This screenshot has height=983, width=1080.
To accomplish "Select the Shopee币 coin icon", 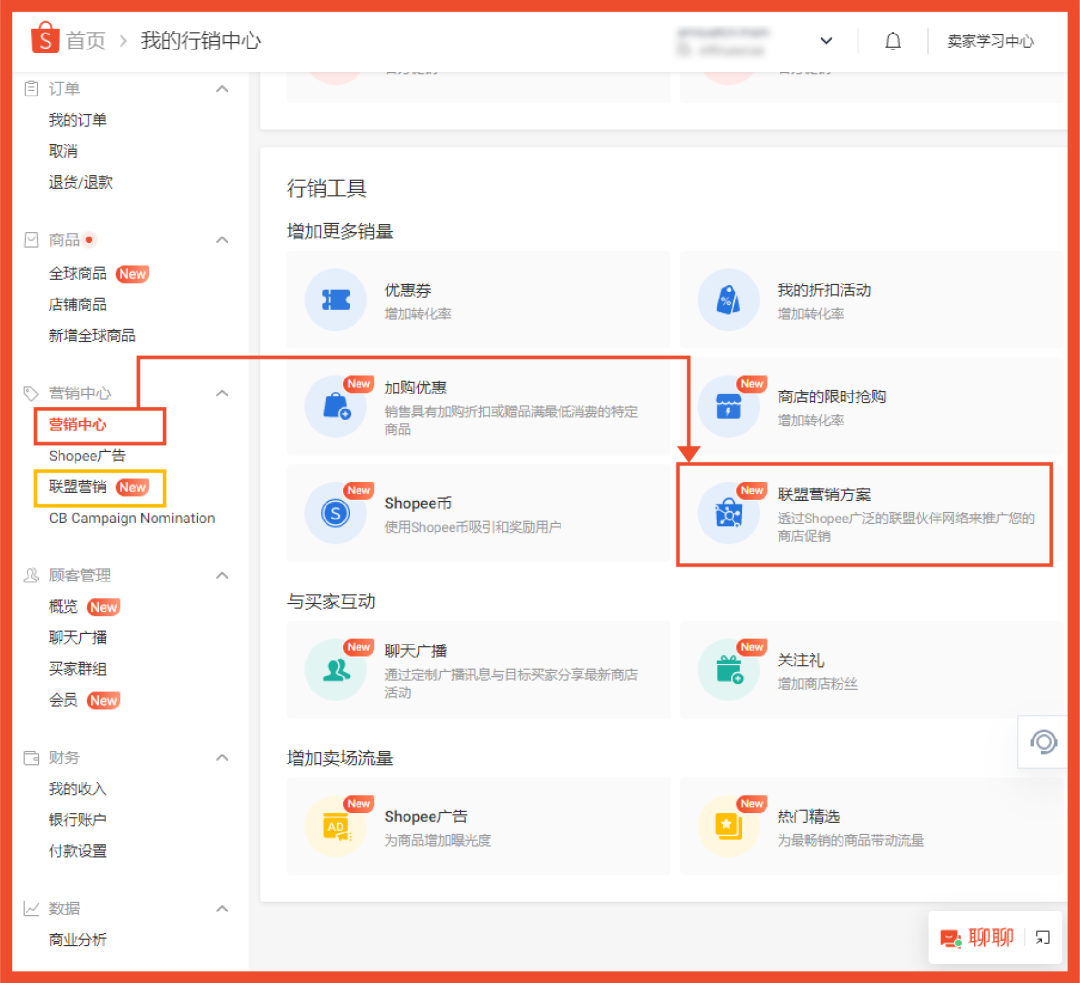I will click(x=336, y=515).
